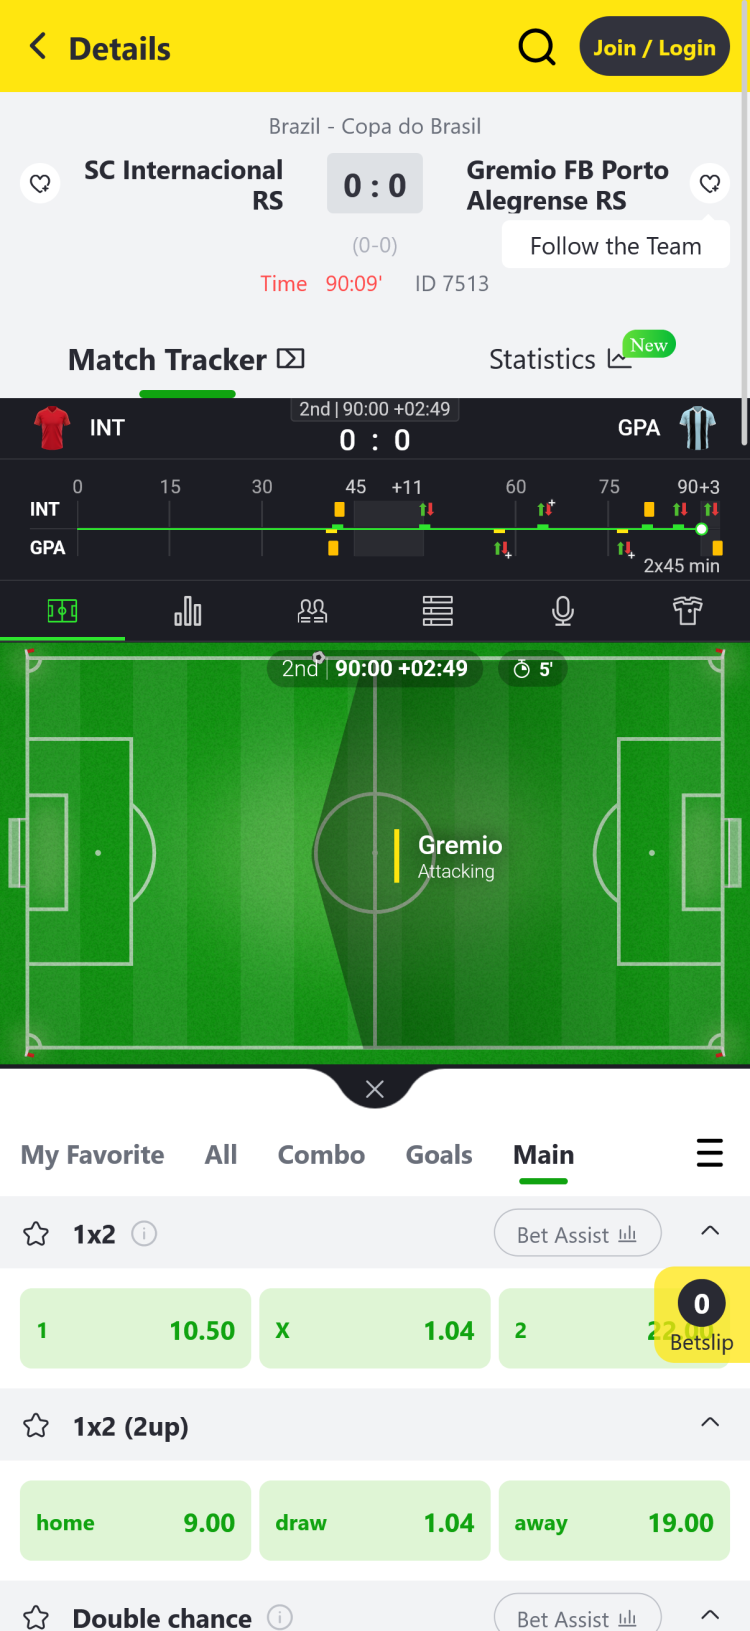The width and height of the screenshot is (750, 1631).
Task: Favorite Gremio FB Porto Alegrense heart
Action: point(710,183)
